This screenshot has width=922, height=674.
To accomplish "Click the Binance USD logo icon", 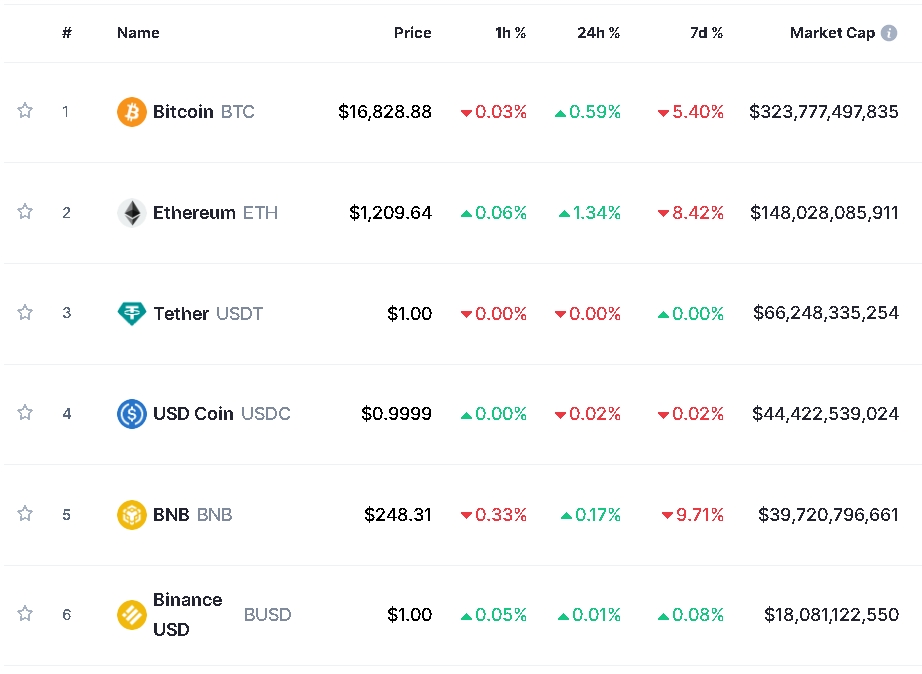I will 131,615.
